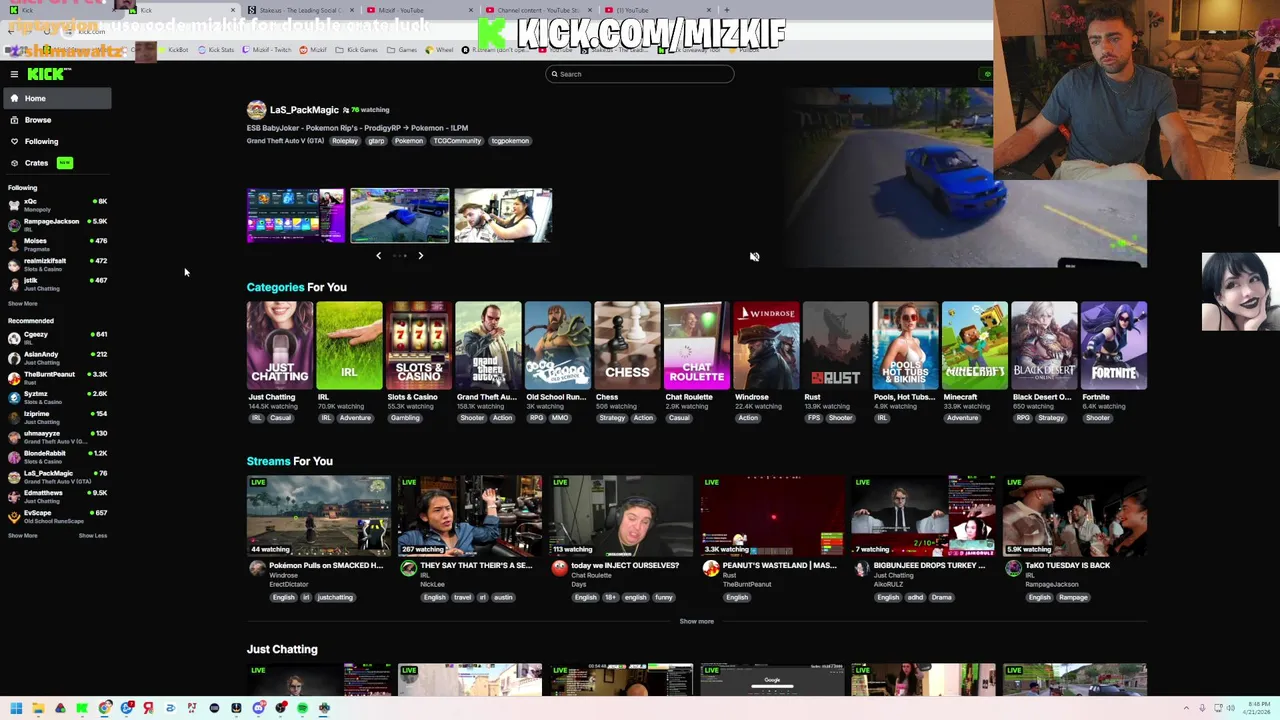Go to previous featured stream arrow
The image size is (1280, 720).
[378, 256]
